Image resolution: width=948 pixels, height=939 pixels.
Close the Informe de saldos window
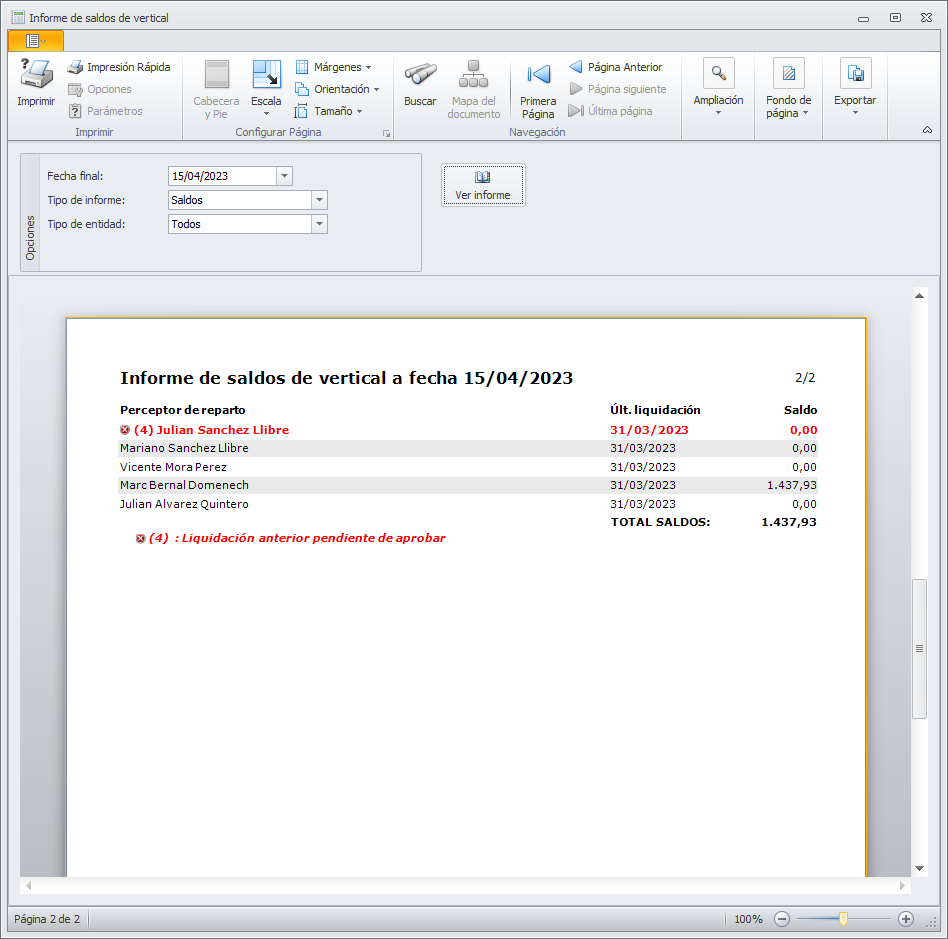[926, 18]
